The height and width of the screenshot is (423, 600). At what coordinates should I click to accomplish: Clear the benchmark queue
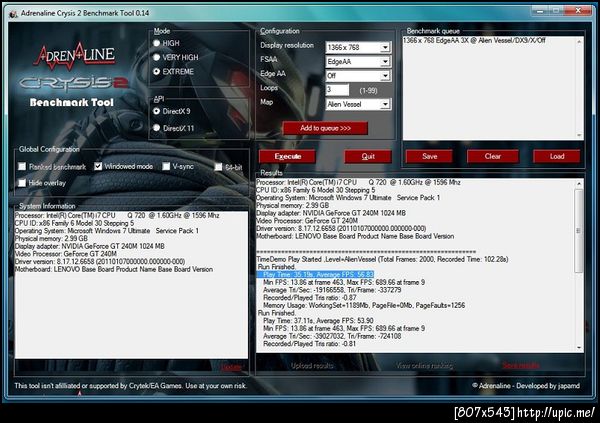(492, 156)
